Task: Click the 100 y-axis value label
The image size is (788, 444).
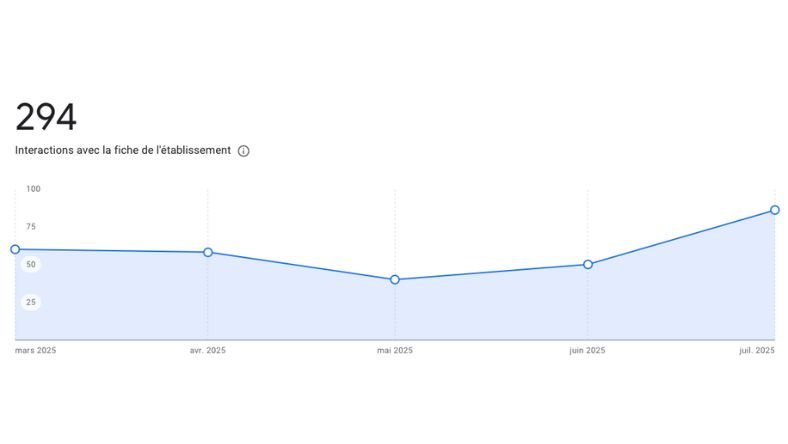Action: (x=33, y=189)
